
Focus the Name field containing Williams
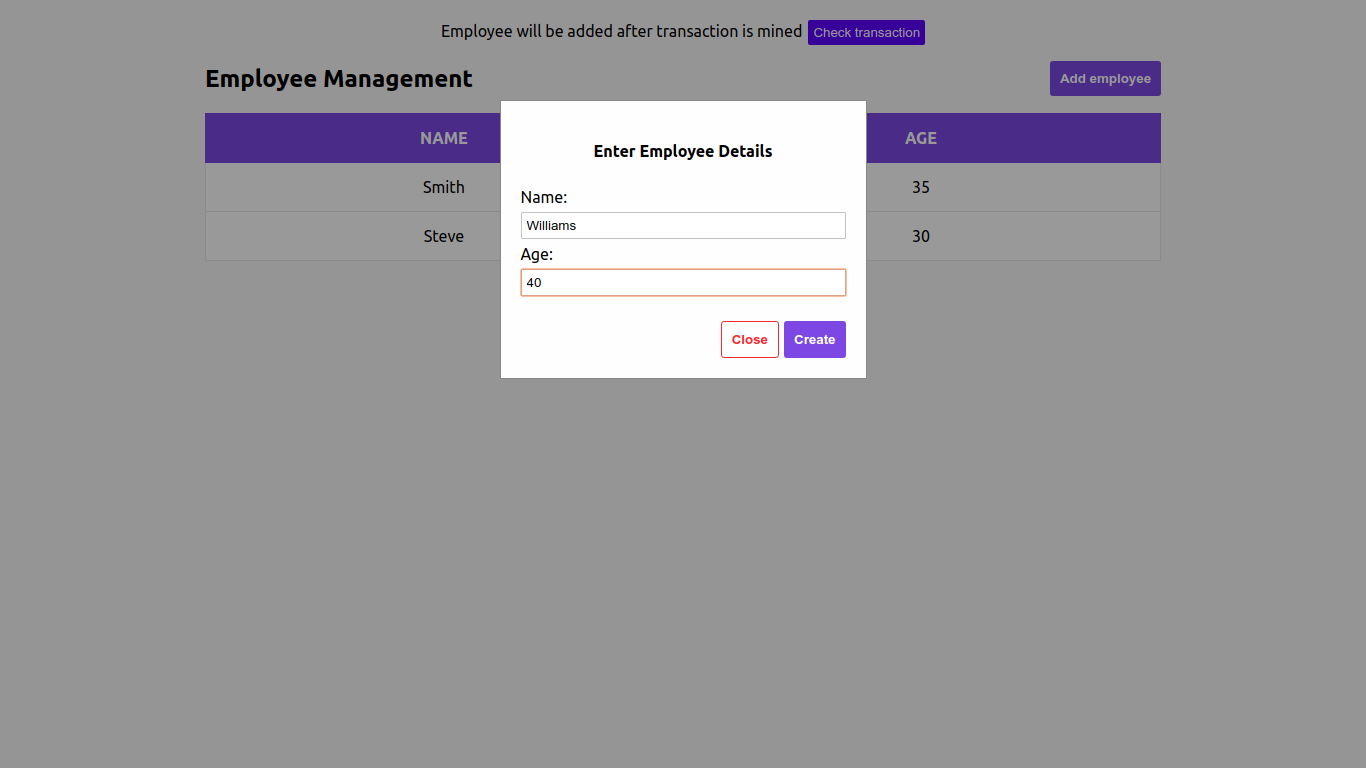pyautogui.click(x=683, y=225)
